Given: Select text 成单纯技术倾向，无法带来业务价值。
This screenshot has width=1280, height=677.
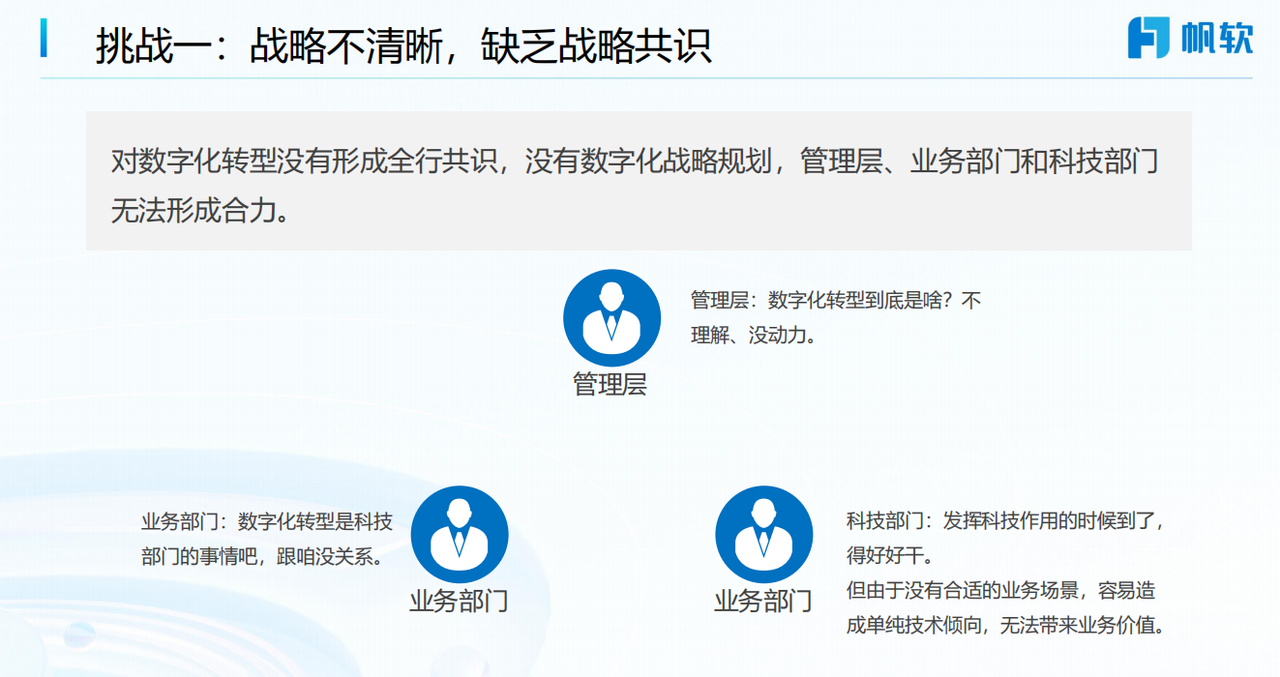Looking at the screenshot, I should pyautogui.click(x=1007, y=626).
